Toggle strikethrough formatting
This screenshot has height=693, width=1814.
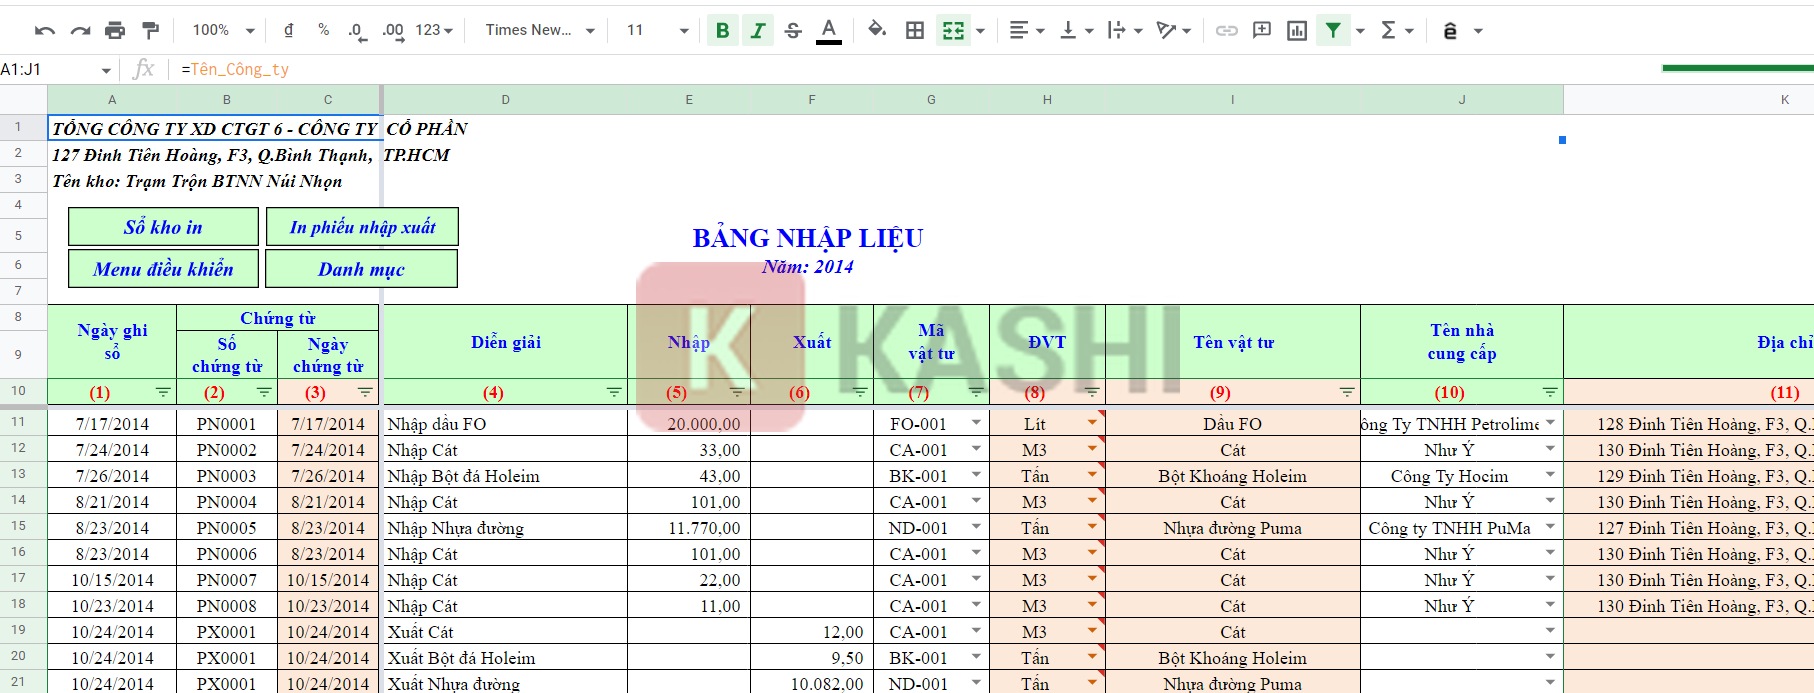point(793,30)
